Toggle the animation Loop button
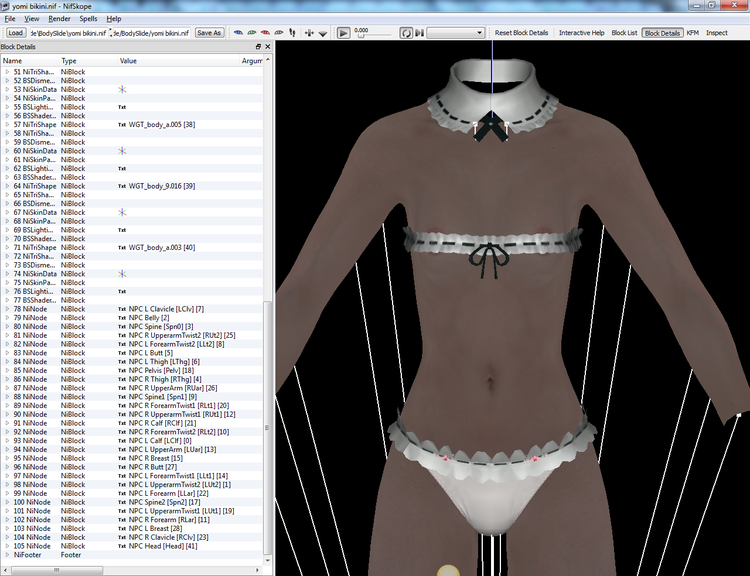The height and width of the screenshot is (576, 750). [406, 33]
